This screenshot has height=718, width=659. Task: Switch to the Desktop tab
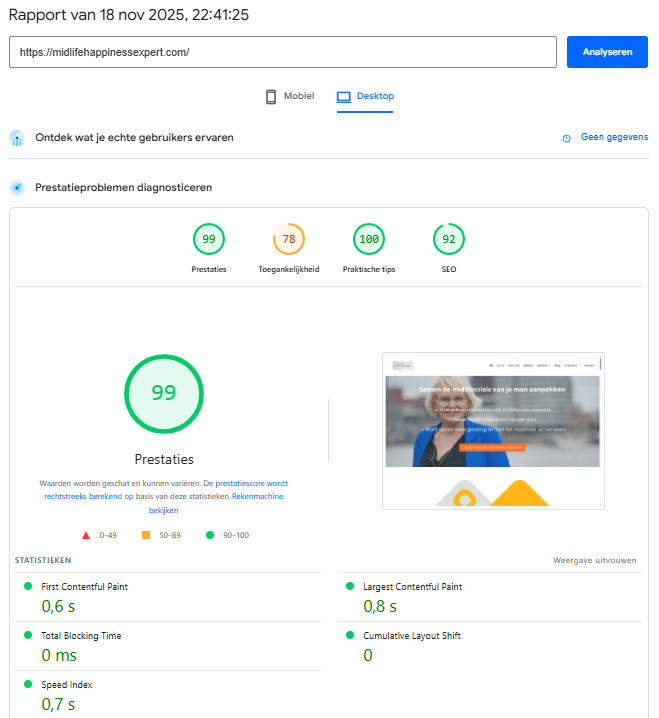click(365, 97)
